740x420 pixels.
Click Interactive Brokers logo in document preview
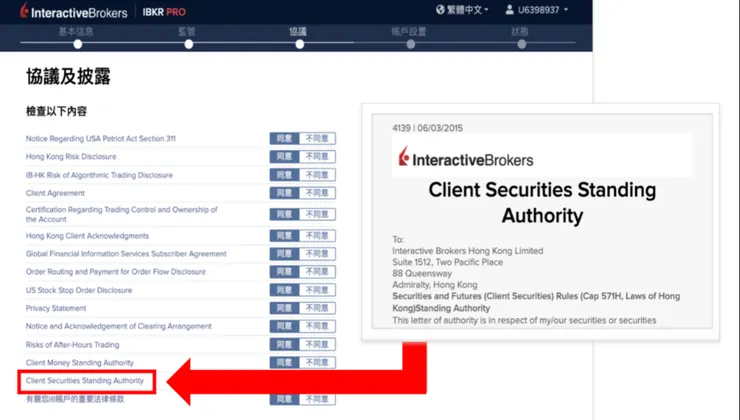466,157
